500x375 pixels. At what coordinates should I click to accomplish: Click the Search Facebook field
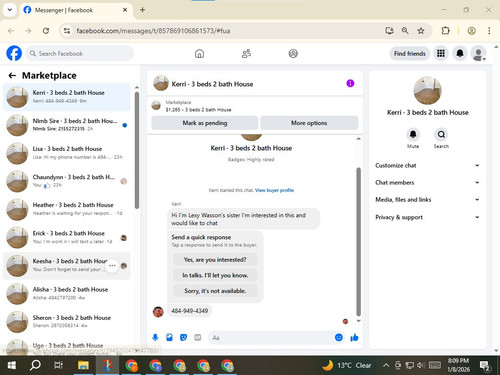[80, 53]
